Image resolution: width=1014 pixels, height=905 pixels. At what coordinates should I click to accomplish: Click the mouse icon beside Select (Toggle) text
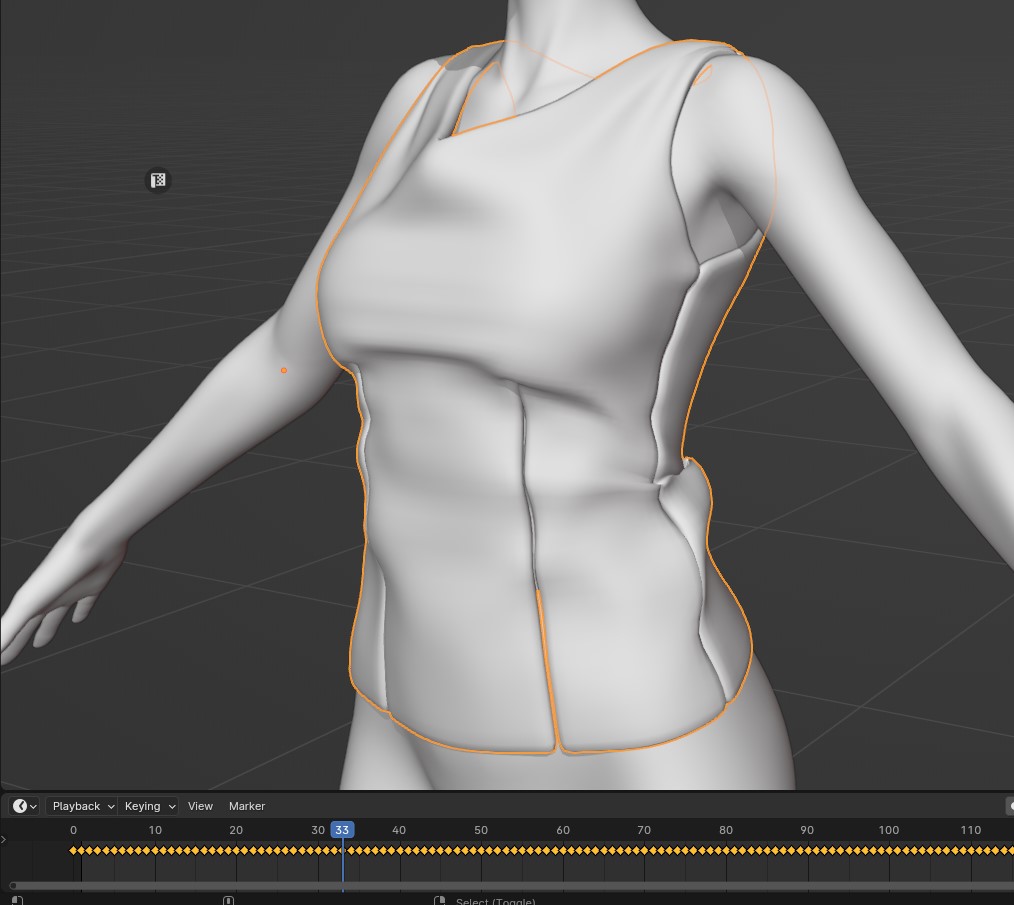(441, 900)
